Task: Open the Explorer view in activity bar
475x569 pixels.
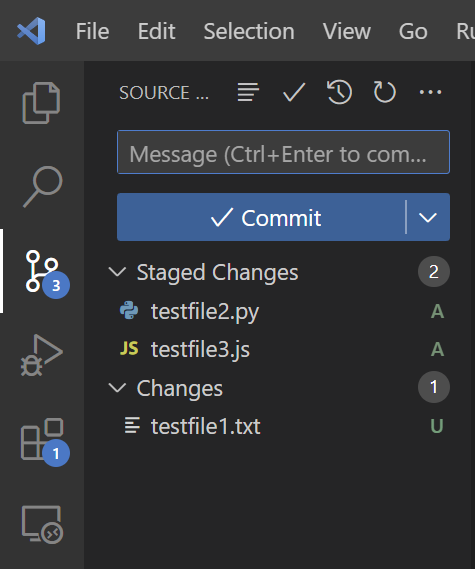Action: (x=41, y=103)
